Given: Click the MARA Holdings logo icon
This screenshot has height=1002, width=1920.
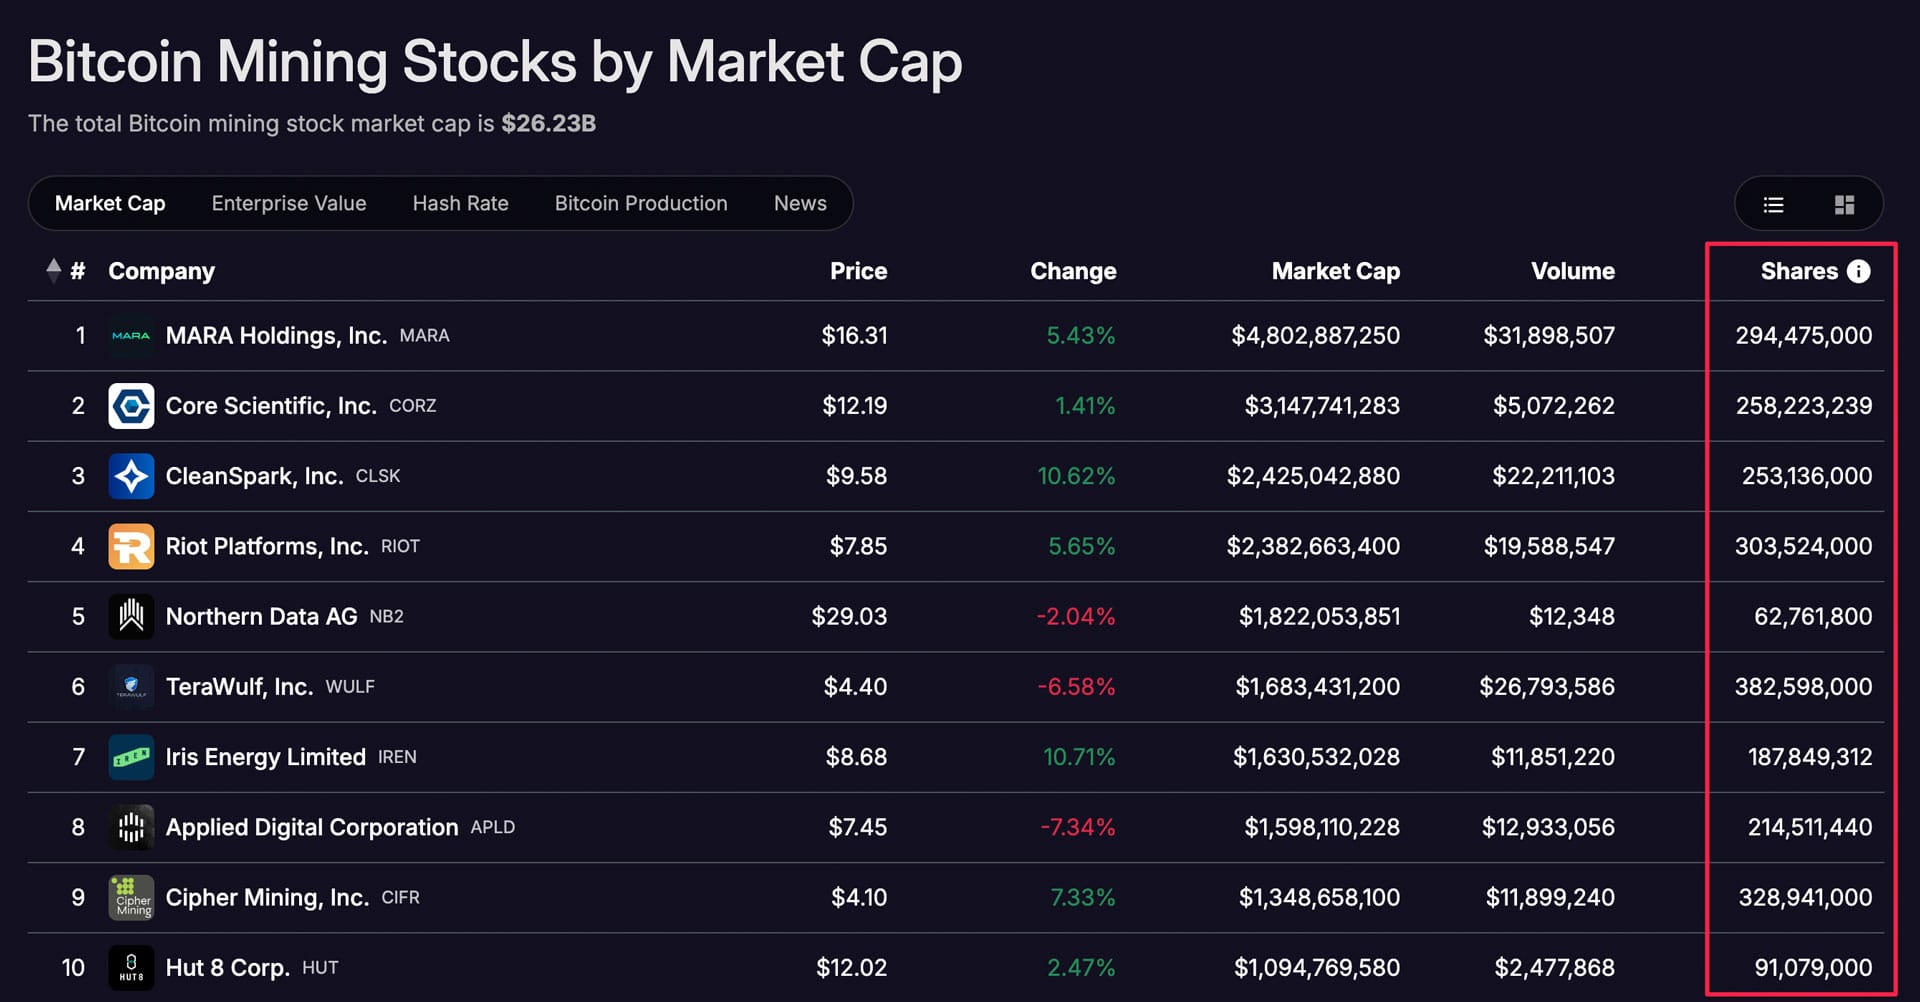Looking at the screenshot, I should pos(131,336).
